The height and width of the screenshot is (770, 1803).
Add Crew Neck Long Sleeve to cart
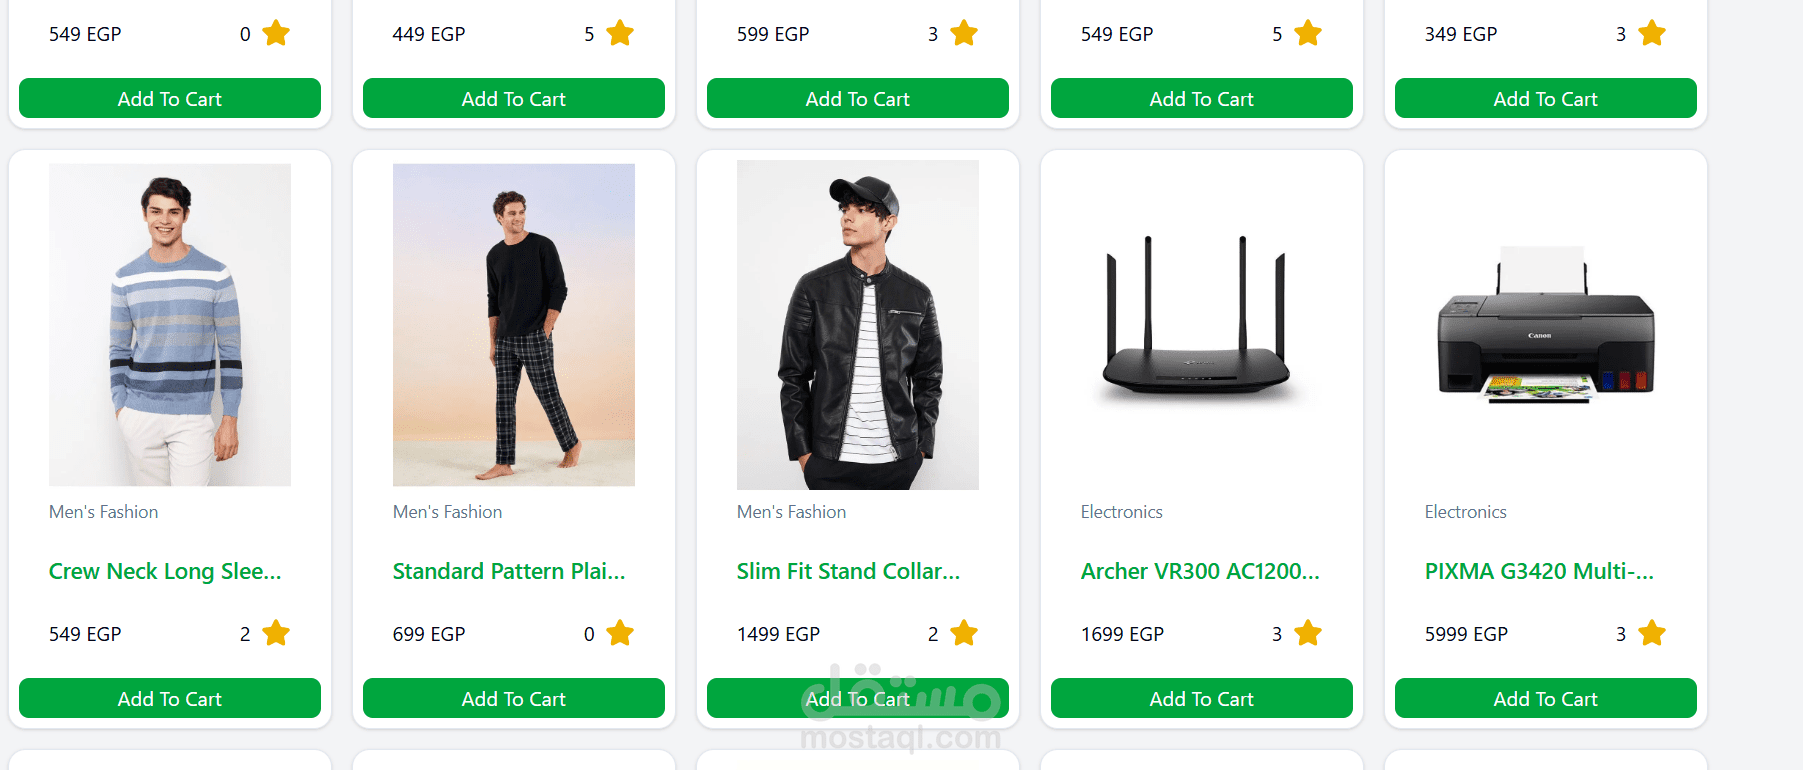(x=170, y=698)
